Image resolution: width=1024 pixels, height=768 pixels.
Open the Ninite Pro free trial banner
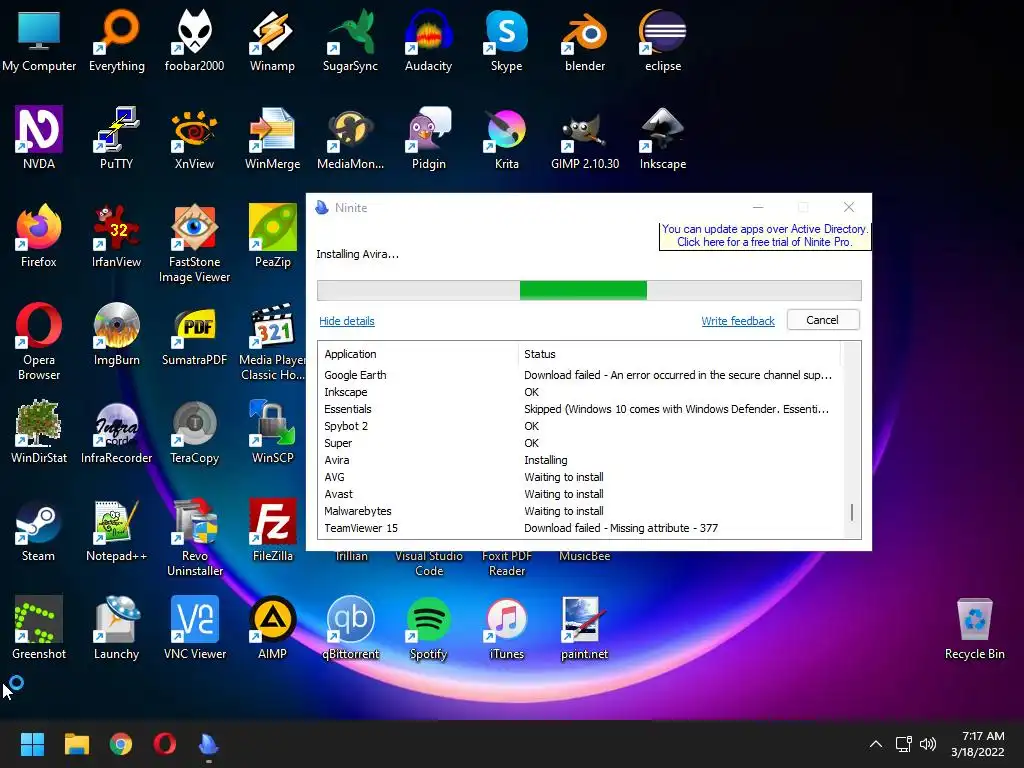pos(765,235)
